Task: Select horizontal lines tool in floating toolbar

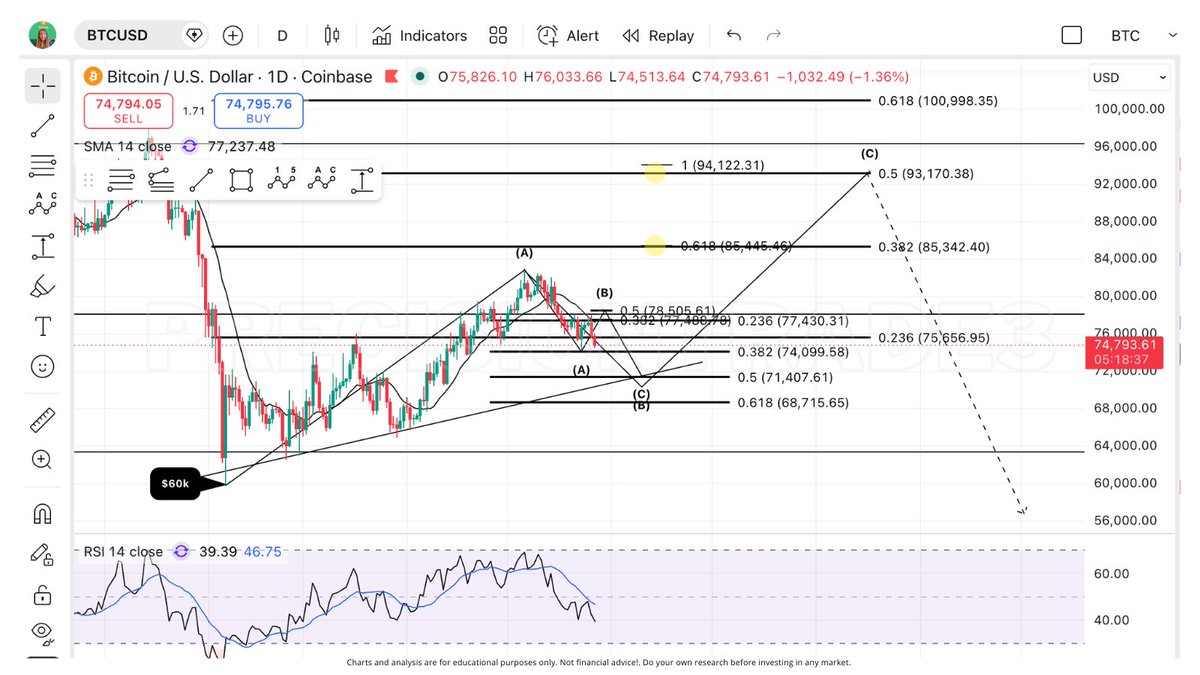Action: tap(121, 180)
